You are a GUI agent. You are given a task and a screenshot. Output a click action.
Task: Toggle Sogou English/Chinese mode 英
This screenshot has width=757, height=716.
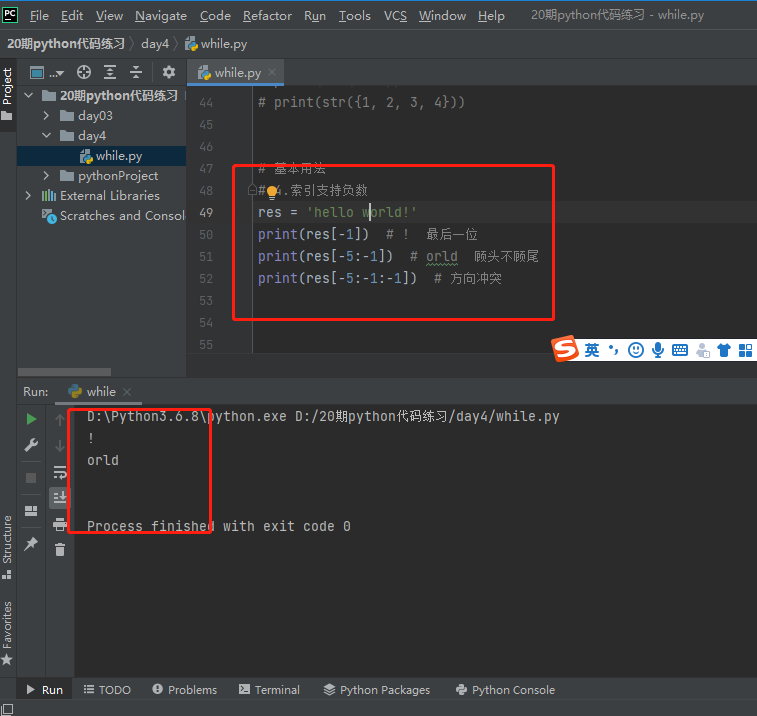(x=592, y=350)
